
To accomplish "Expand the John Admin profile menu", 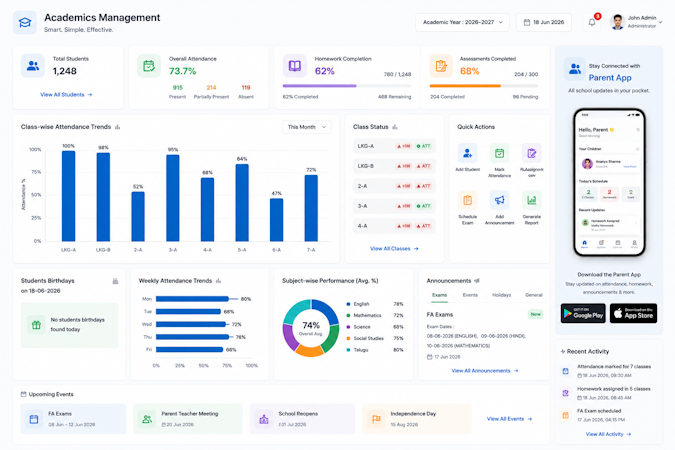I will [636, 22].
